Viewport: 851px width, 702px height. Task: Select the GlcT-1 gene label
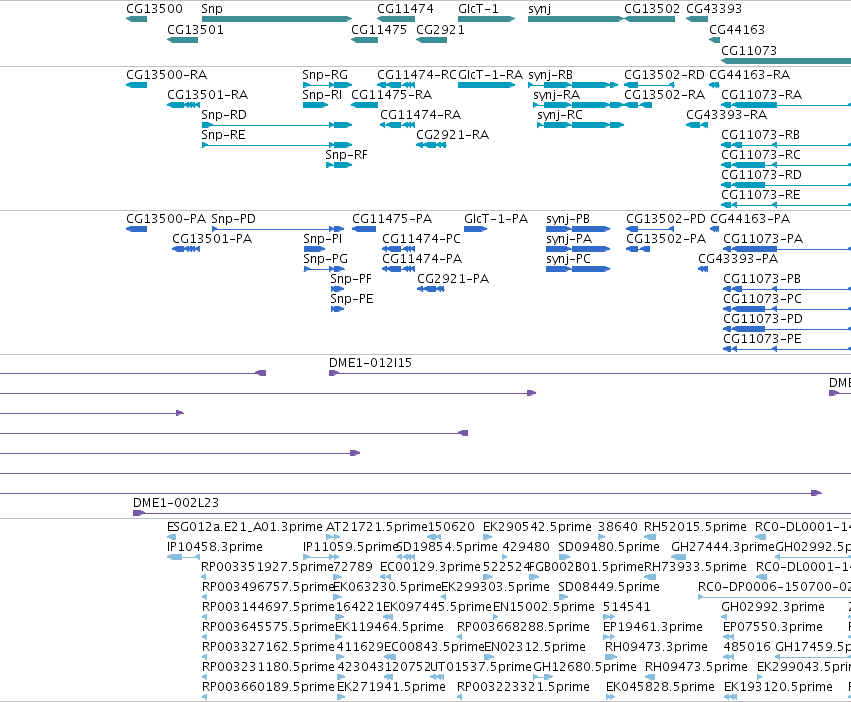(x=478, y=9)
